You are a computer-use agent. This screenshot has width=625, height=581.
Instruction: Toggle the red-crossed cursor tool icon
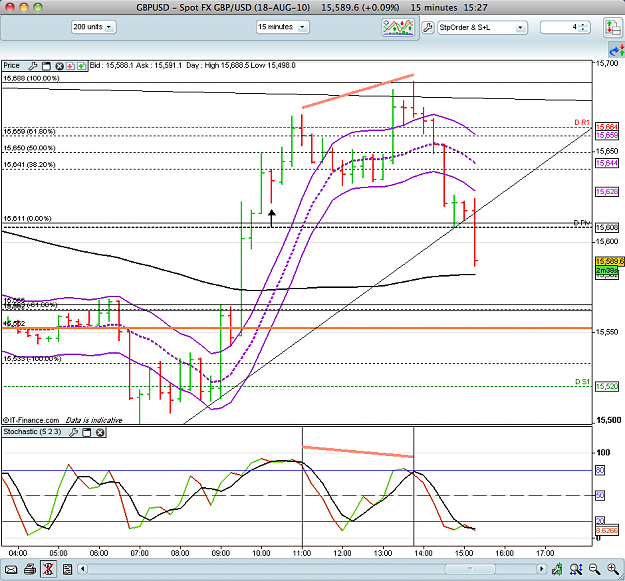pyautogui.click(x=48, y=569)
